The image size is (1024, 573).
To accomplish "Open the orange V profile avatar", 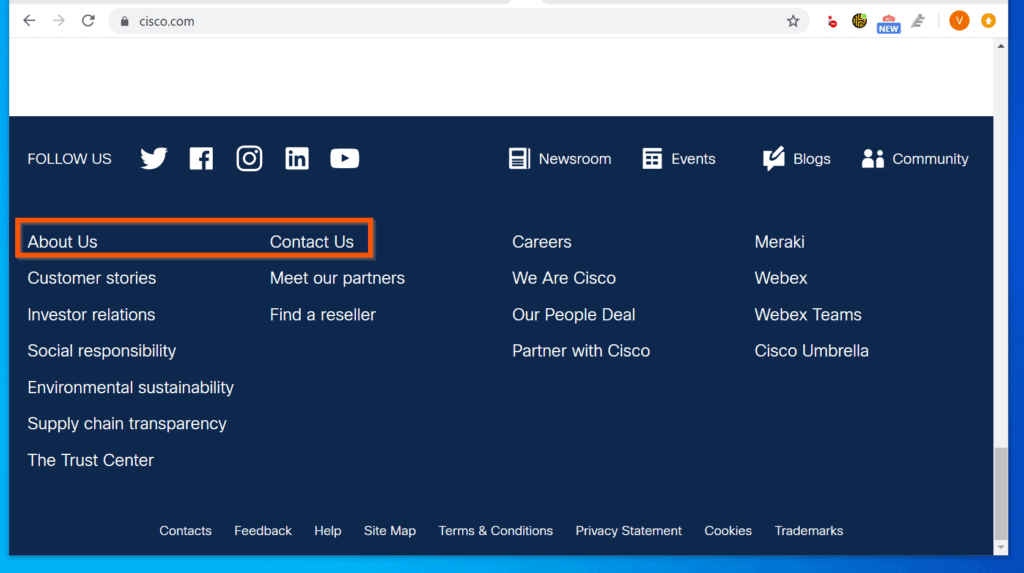I will point(959,21).
